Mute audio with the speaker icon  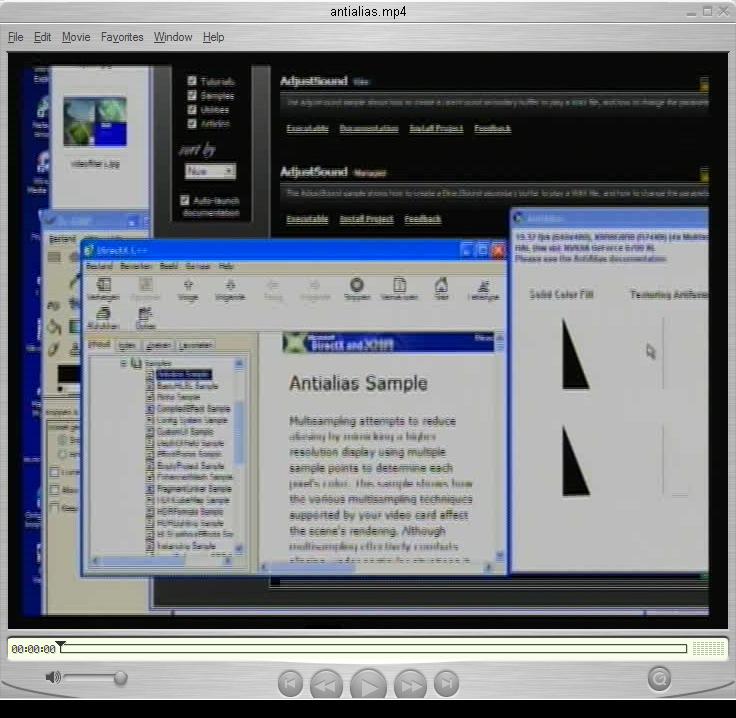53,677
